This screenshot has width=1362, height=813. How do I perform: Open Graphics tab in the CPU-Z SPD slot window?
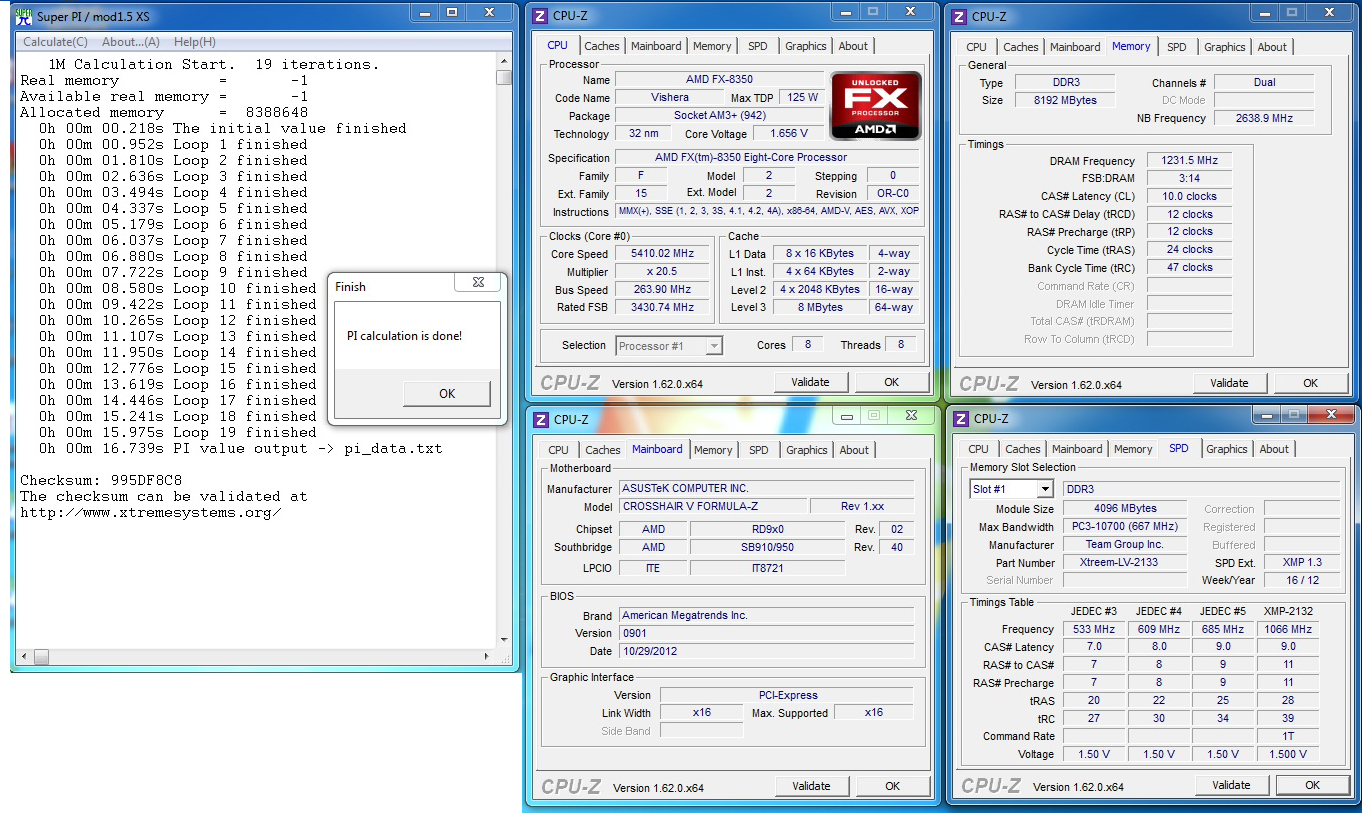(x=1226, y=449)
